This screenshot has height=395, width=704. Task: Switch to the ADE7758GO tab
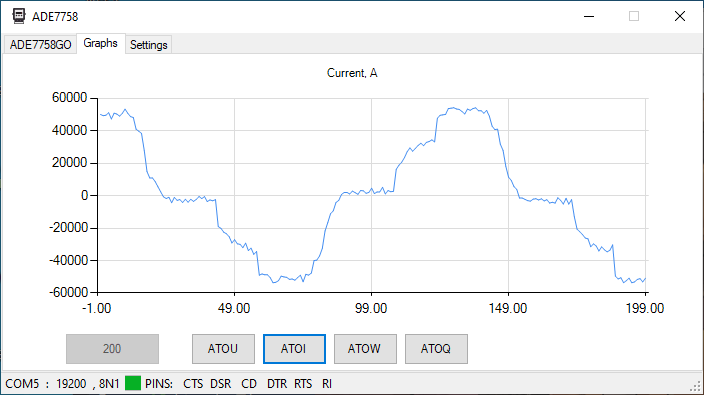(40, 45)
